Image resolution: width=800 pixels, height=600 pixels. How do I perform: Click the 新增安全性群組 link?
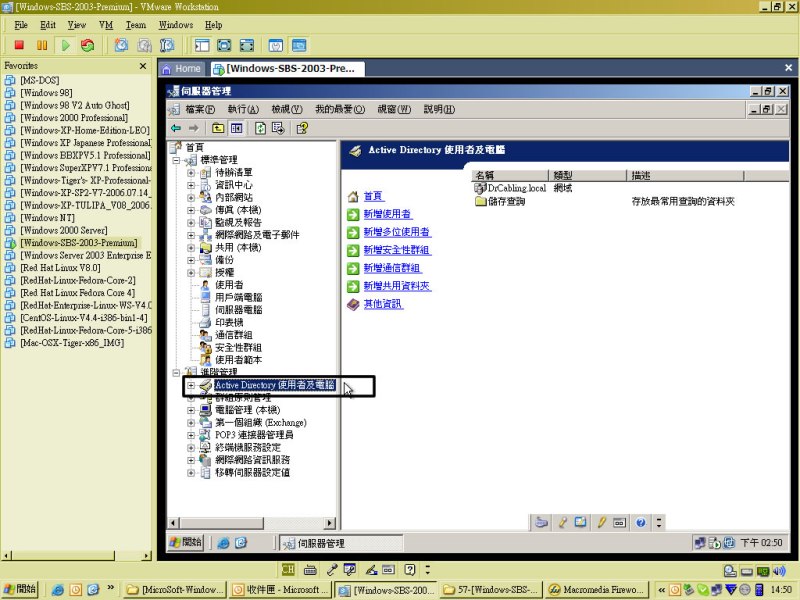[x=397, y=251]
